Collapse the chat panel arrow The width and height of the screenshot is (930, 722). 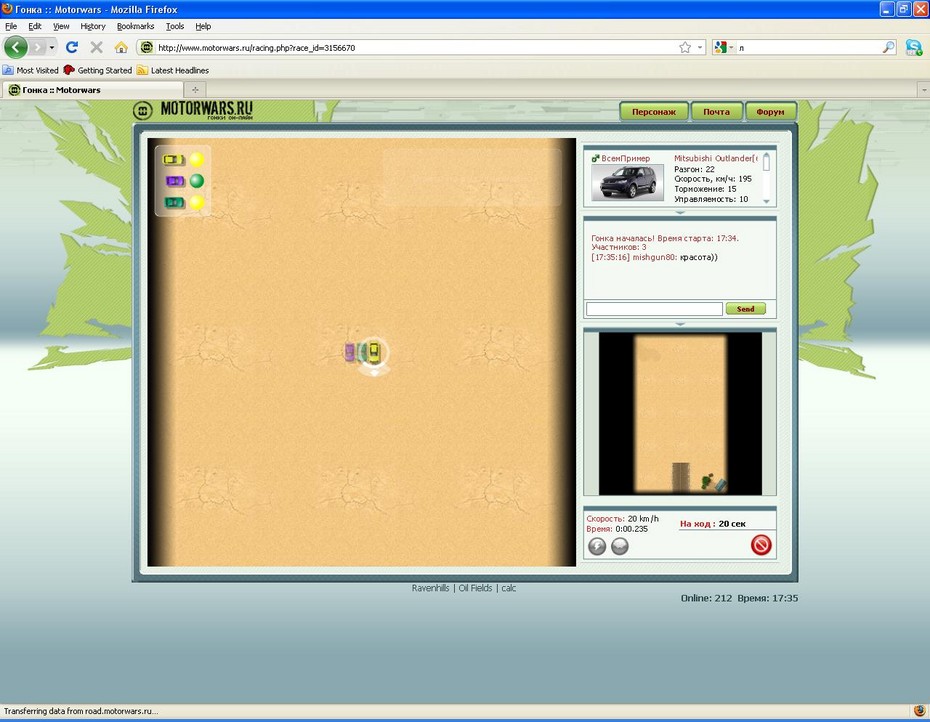[x=679, y=324]
